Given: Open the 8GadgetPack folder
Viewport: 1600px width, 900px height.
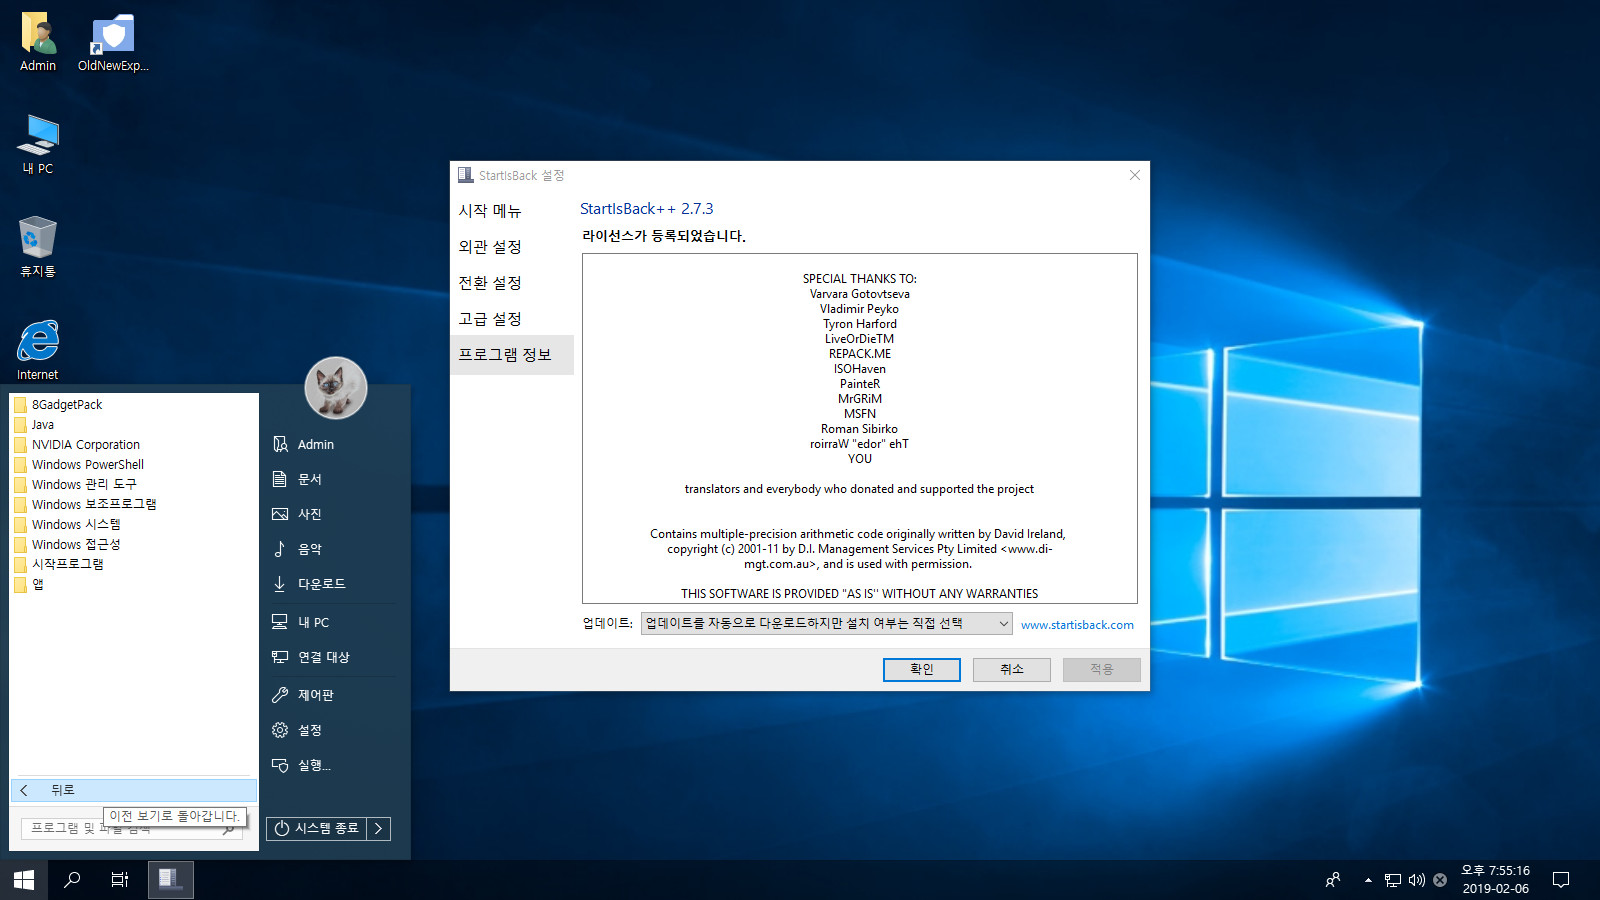Looking at the screenshot, I should [x=134, y=405].
